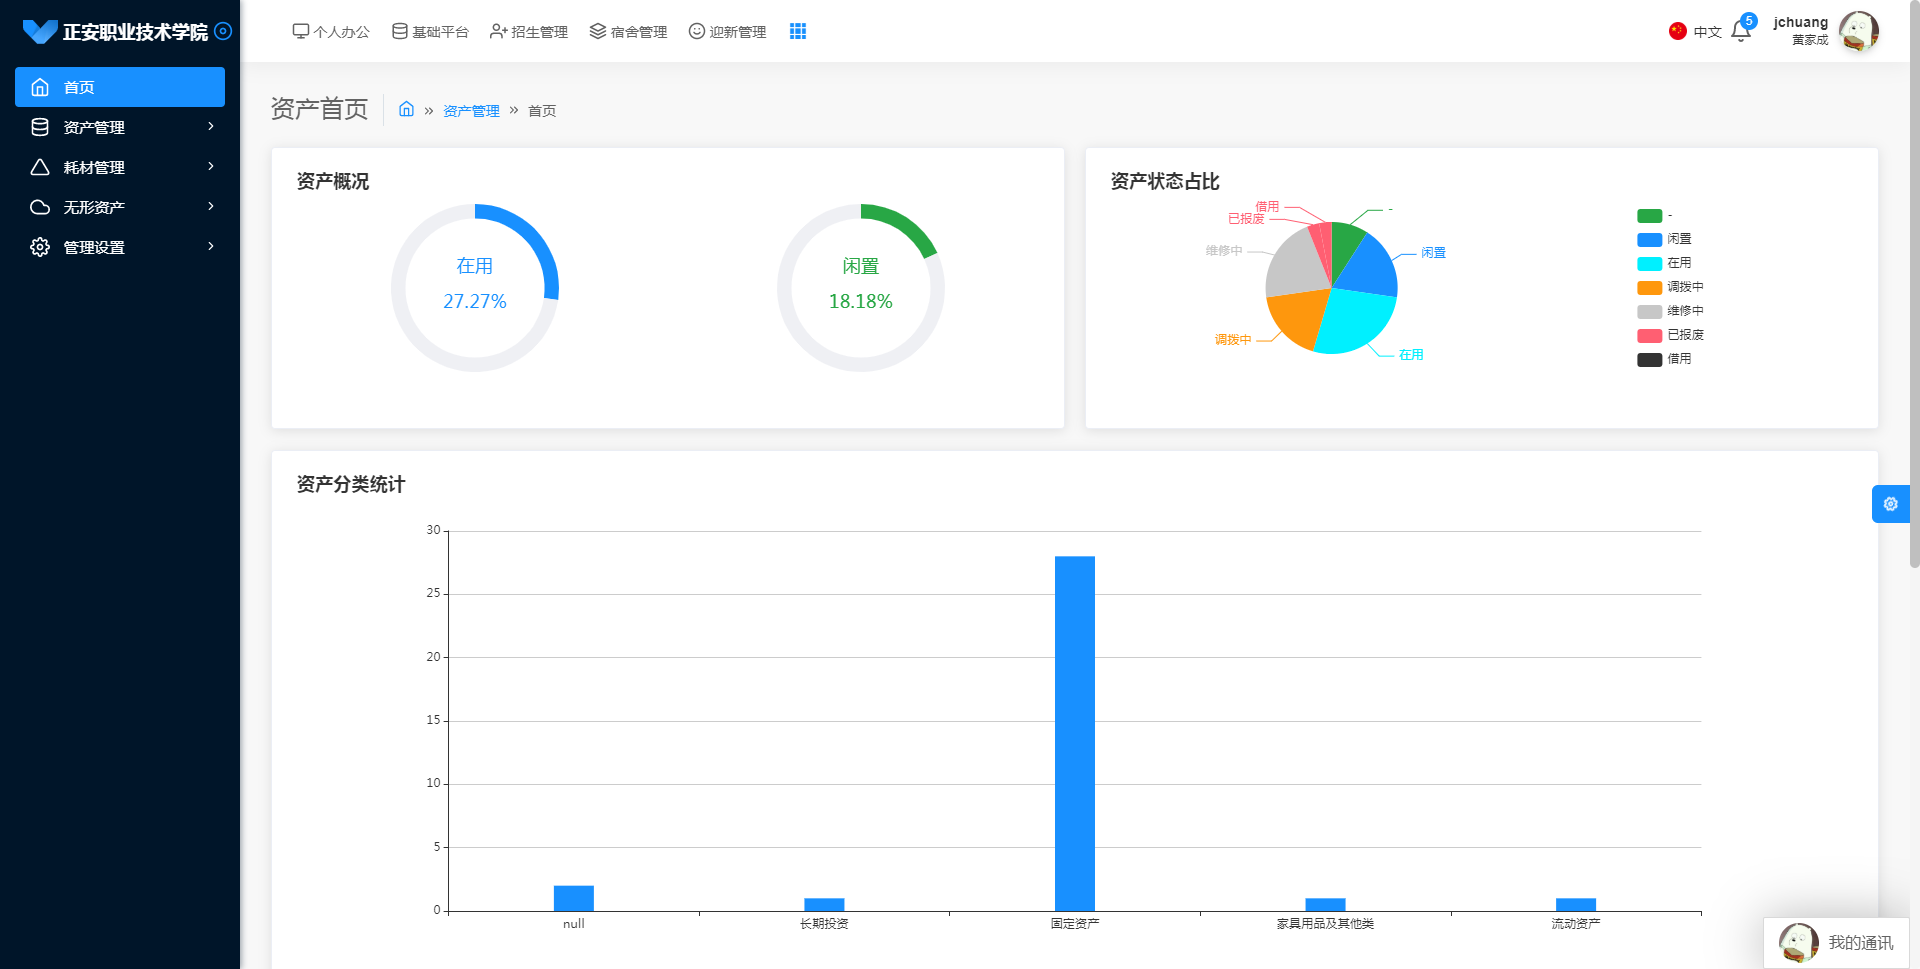Click the 正安职业技术学院 title
The image size is (1920, 969).
(x=135, y=32)
